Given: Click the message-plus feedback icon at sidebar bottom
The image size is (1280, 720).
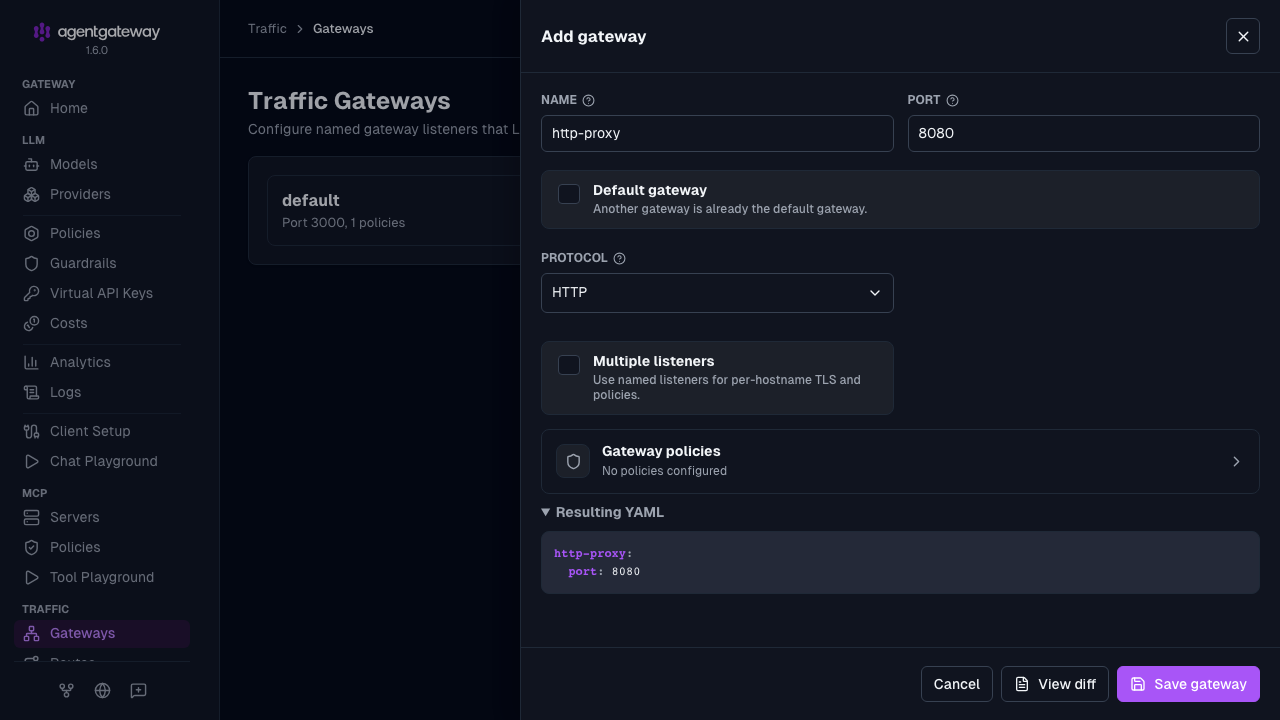Looking at the screenshot, I should tap(138, 690).
